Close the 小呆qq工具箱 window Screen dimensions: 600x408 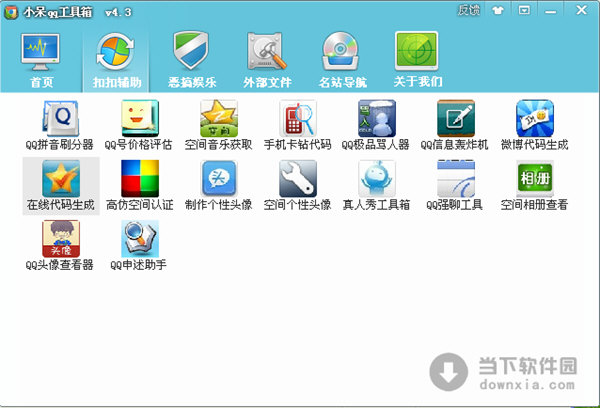(x=581, y=10)
